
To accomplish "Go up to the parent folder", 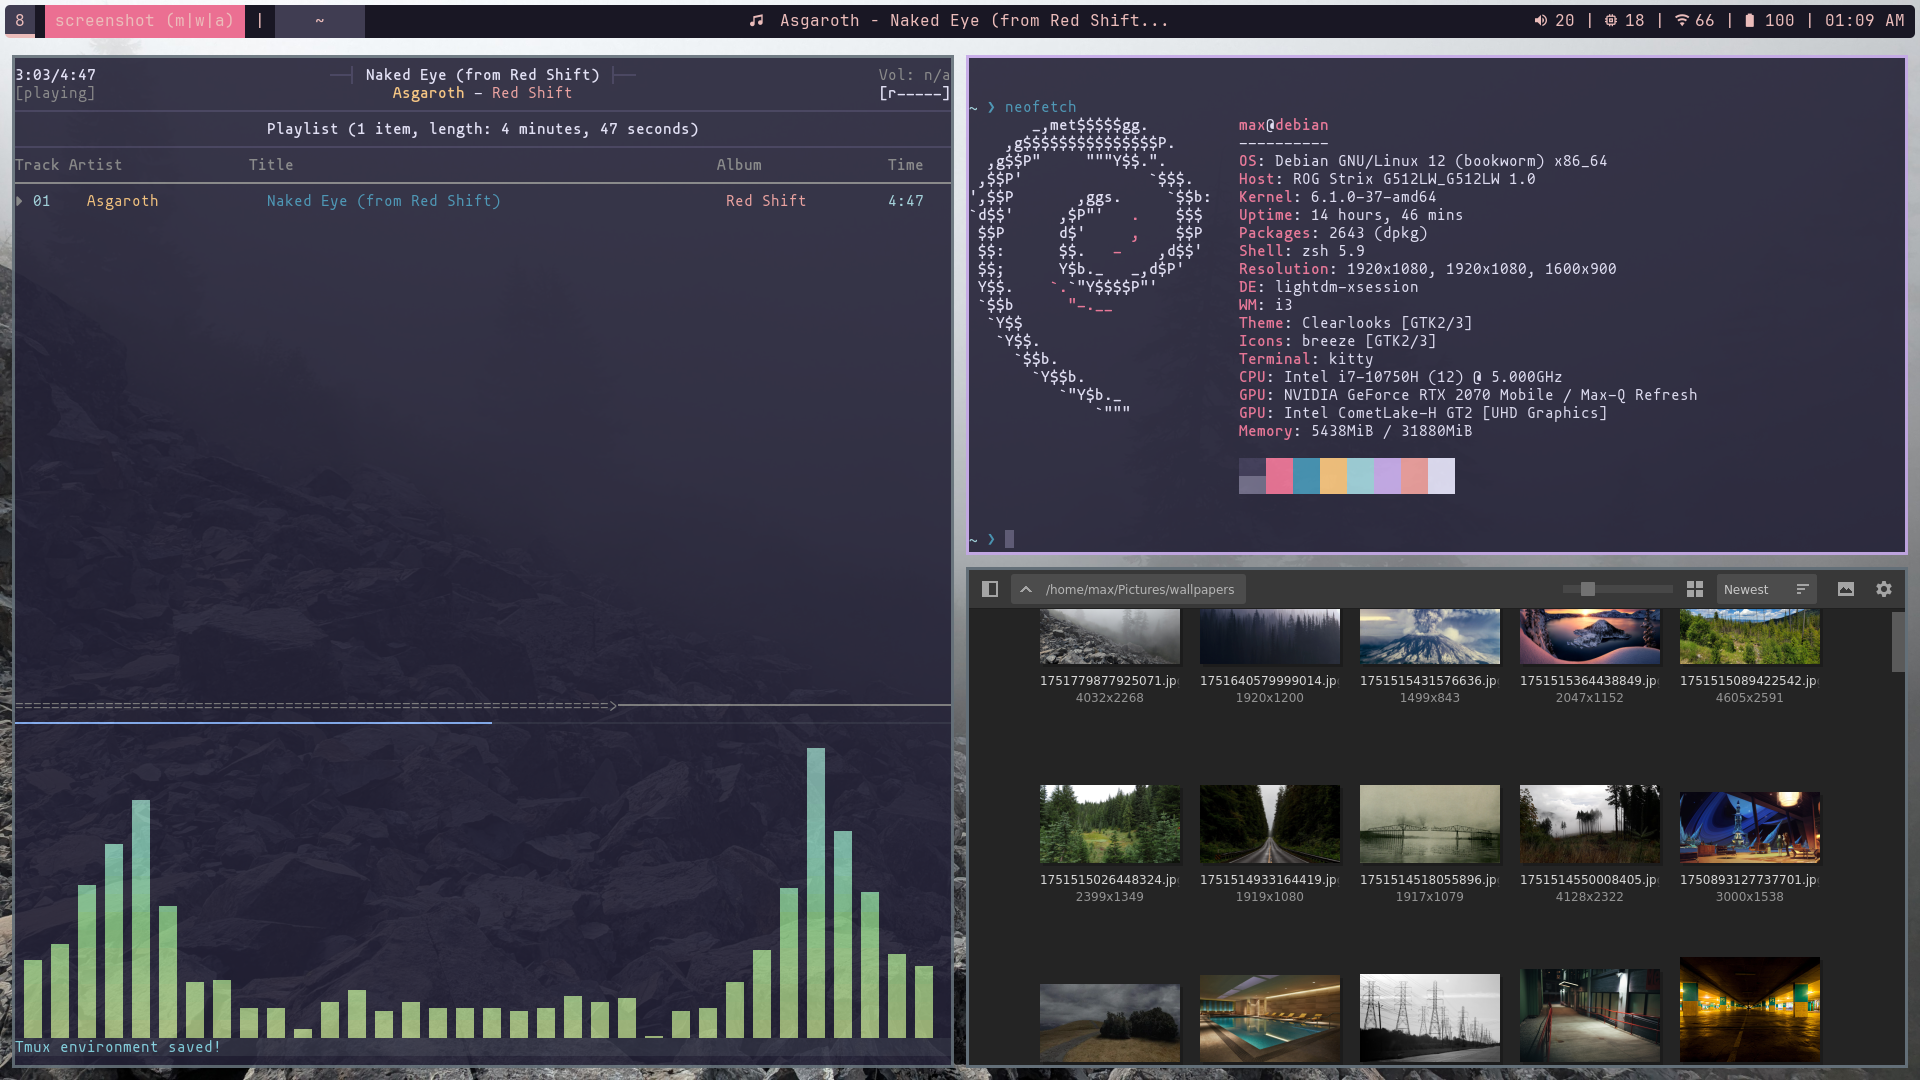I will [1026, 589].
